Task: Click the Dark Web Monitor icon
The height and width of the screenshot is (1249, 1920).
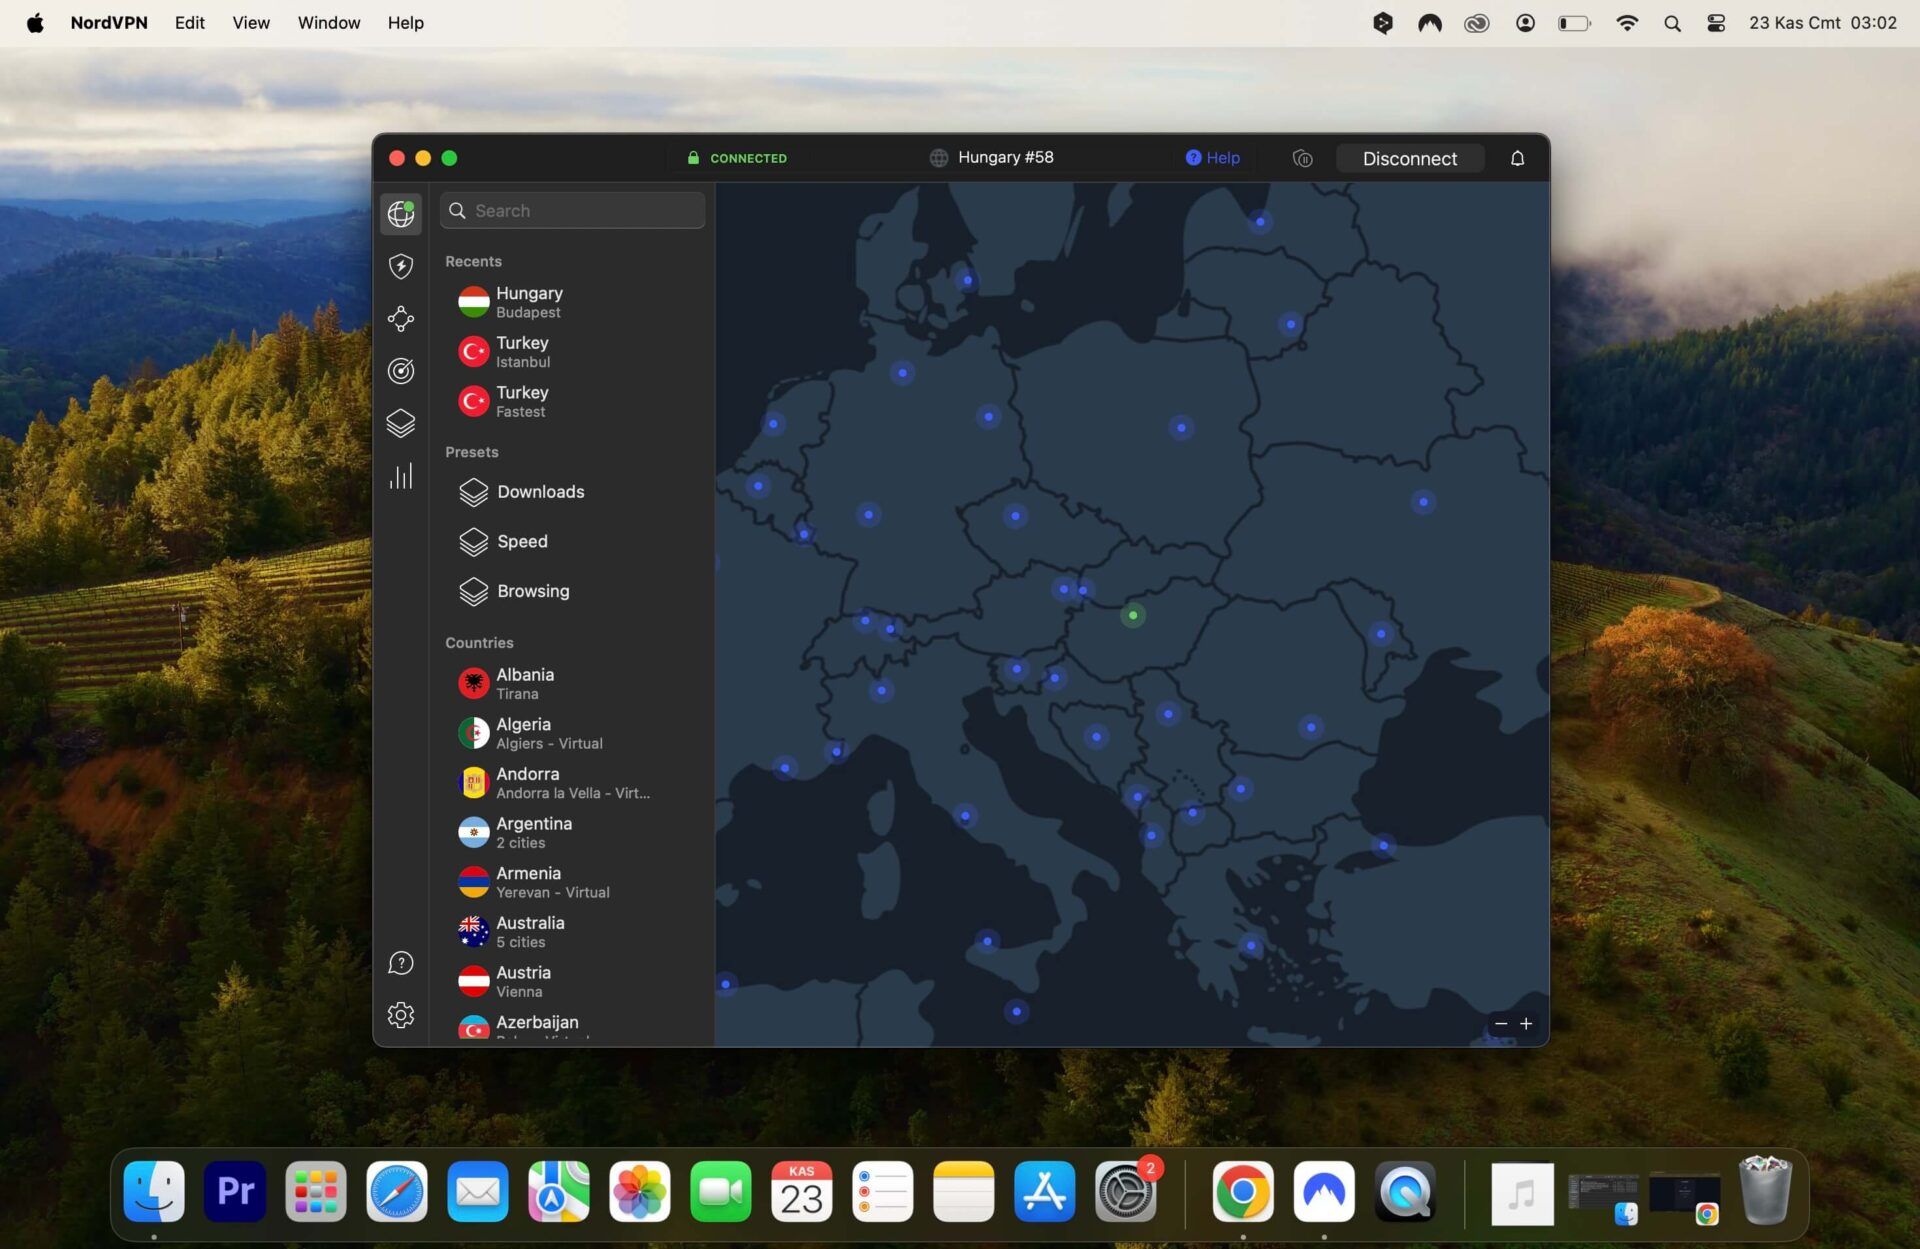Action: [x=402, y=369]
